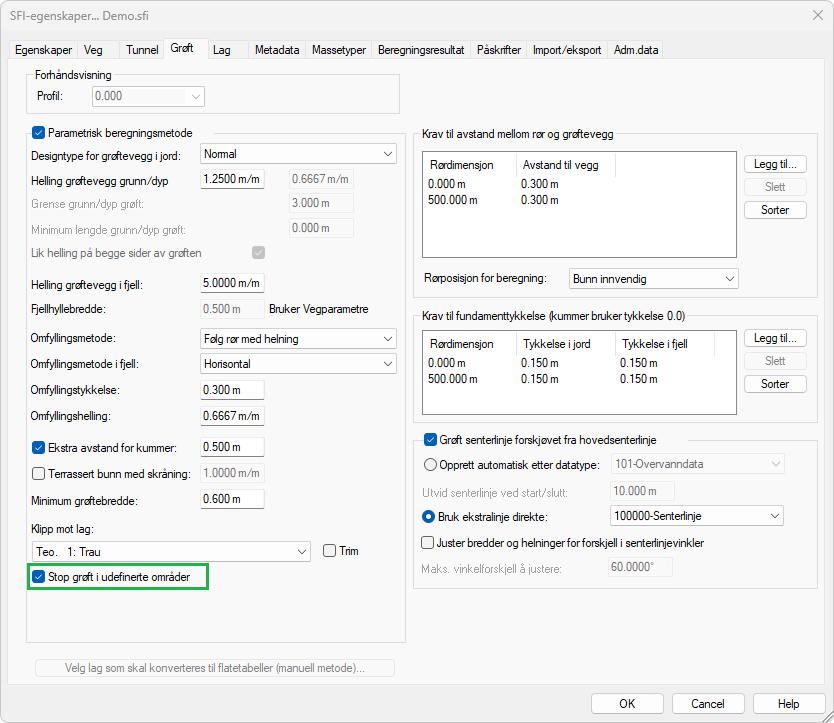The image size is (834, 723).
Task: Disable Ekstra avstand for kummer
Action: click(40, 447)
